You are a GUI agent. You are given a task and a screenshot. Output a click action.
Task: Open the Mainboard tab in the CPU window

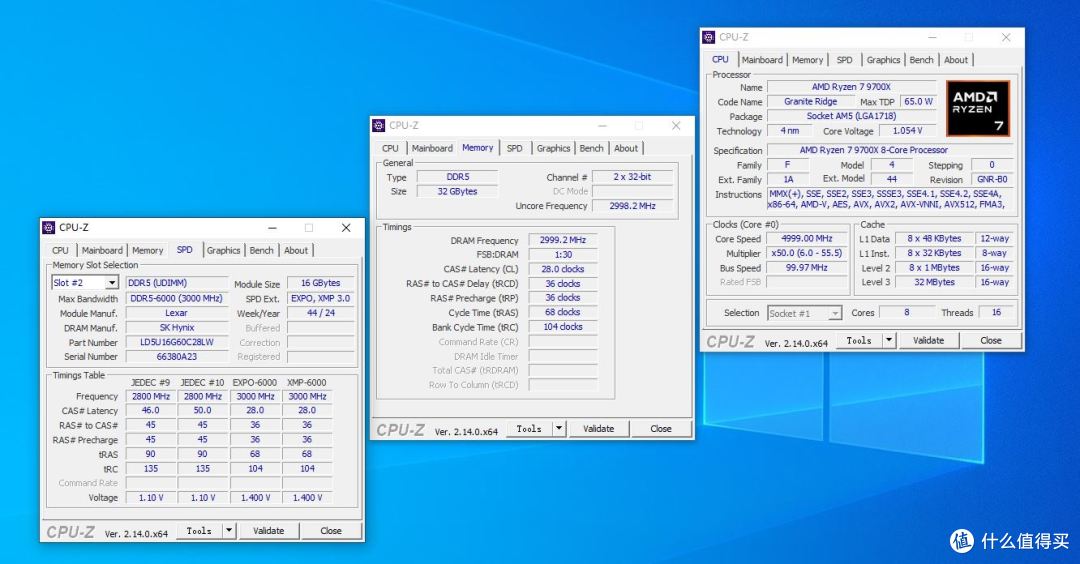[762, 61]
